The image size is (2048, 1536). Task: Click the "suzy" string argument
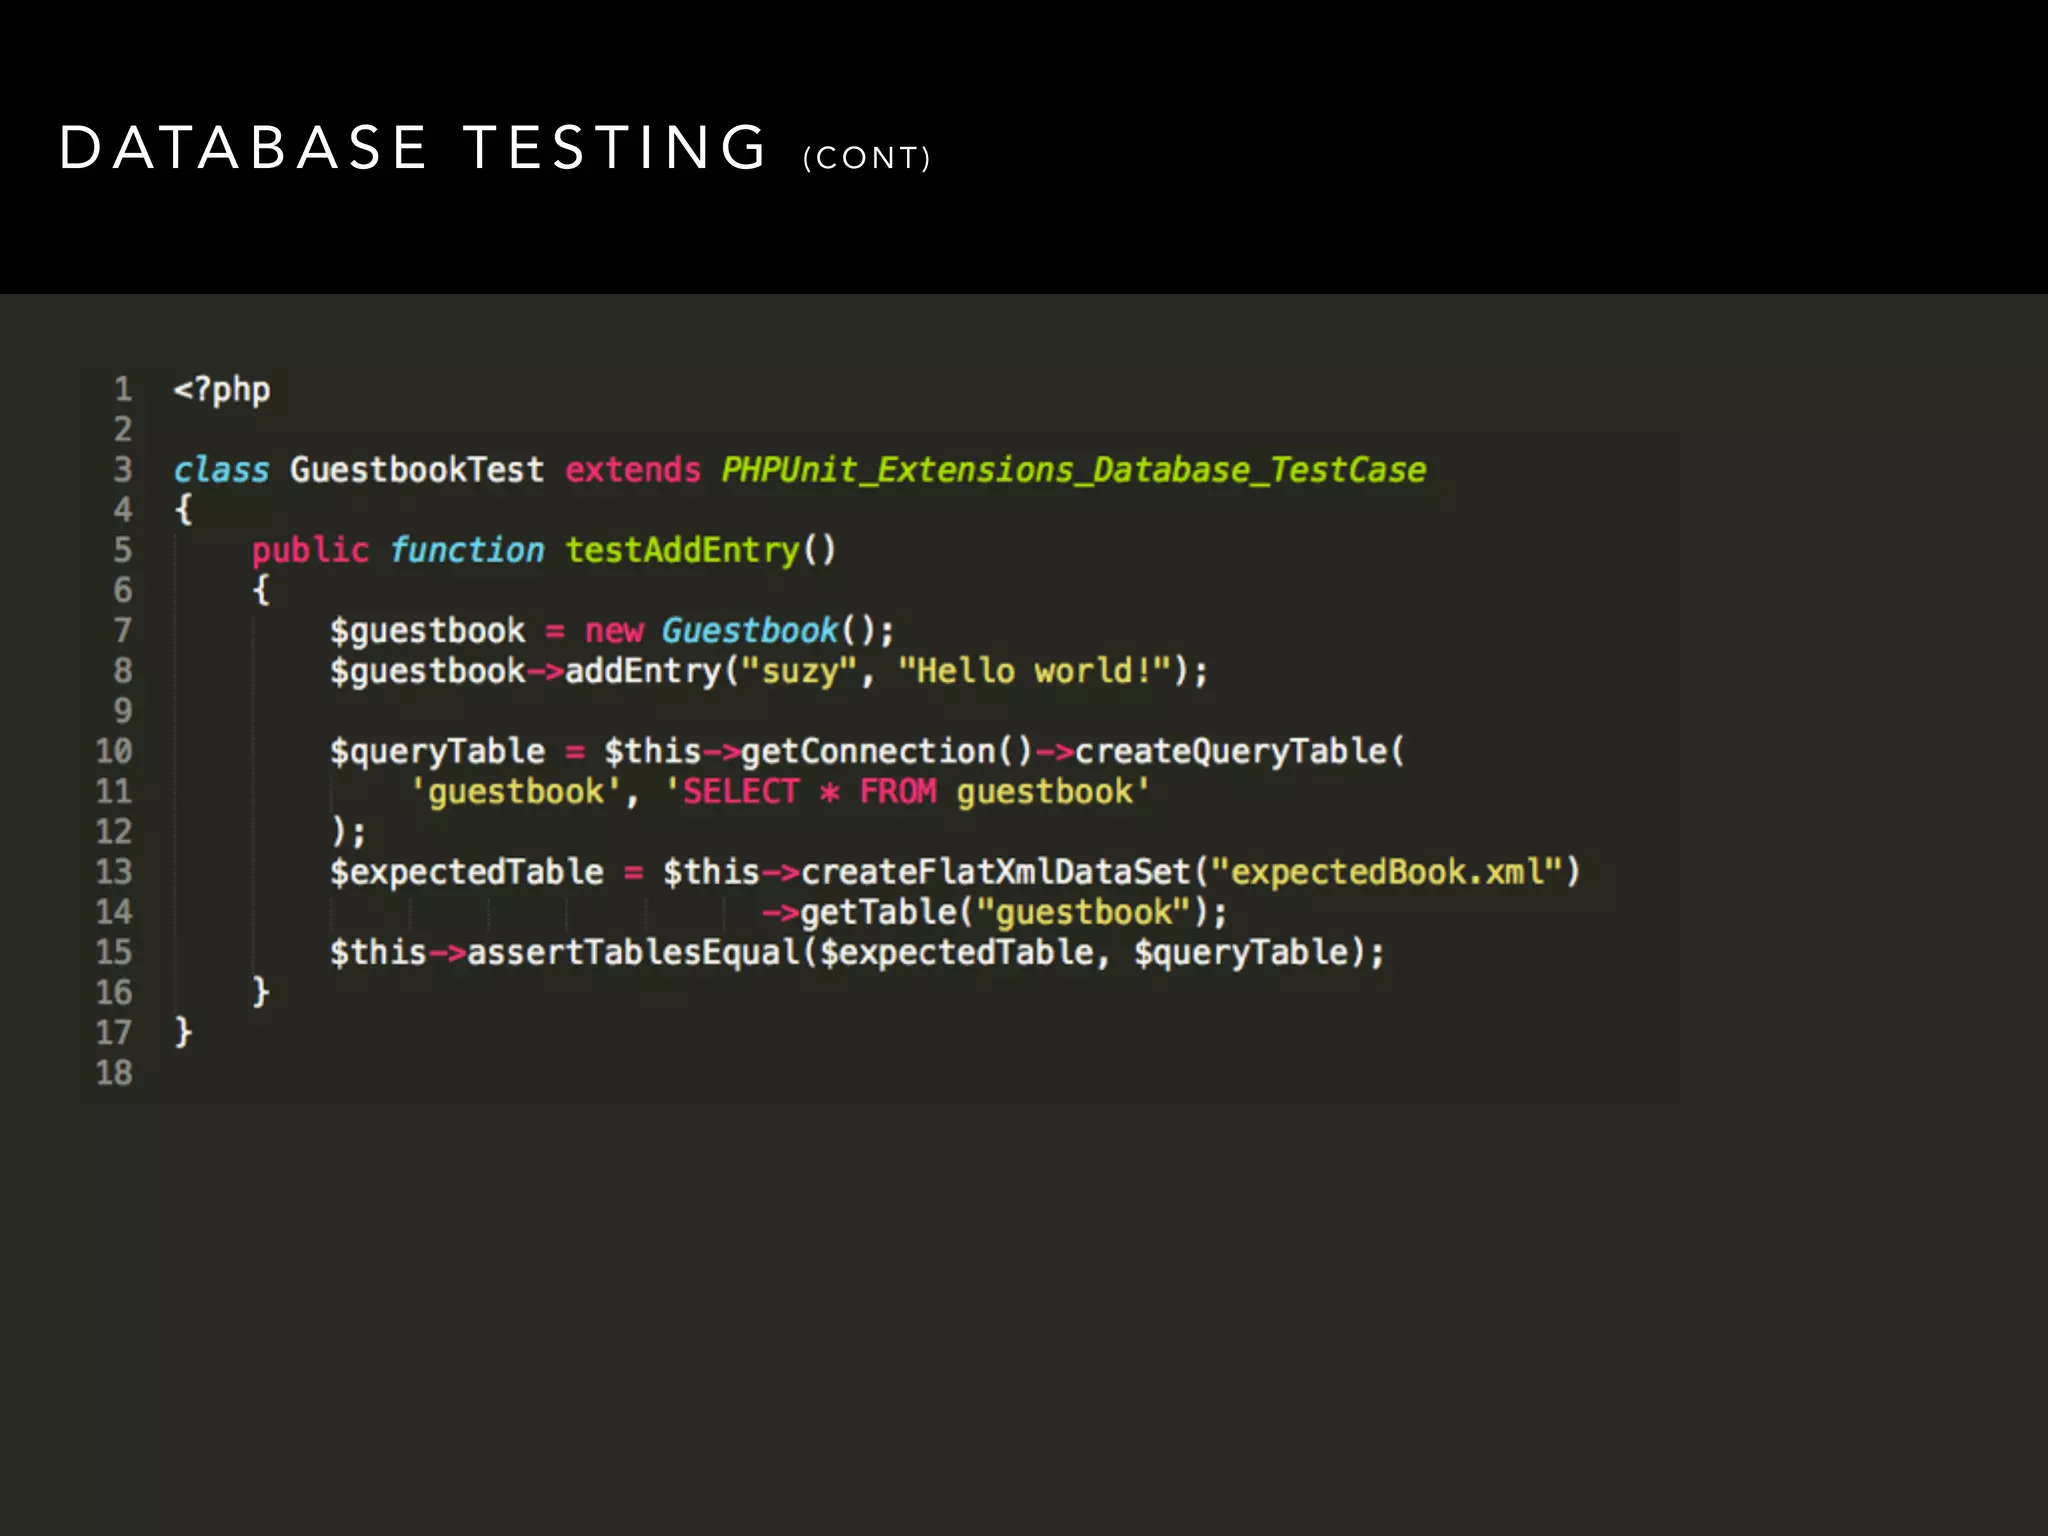pos(798,671)
